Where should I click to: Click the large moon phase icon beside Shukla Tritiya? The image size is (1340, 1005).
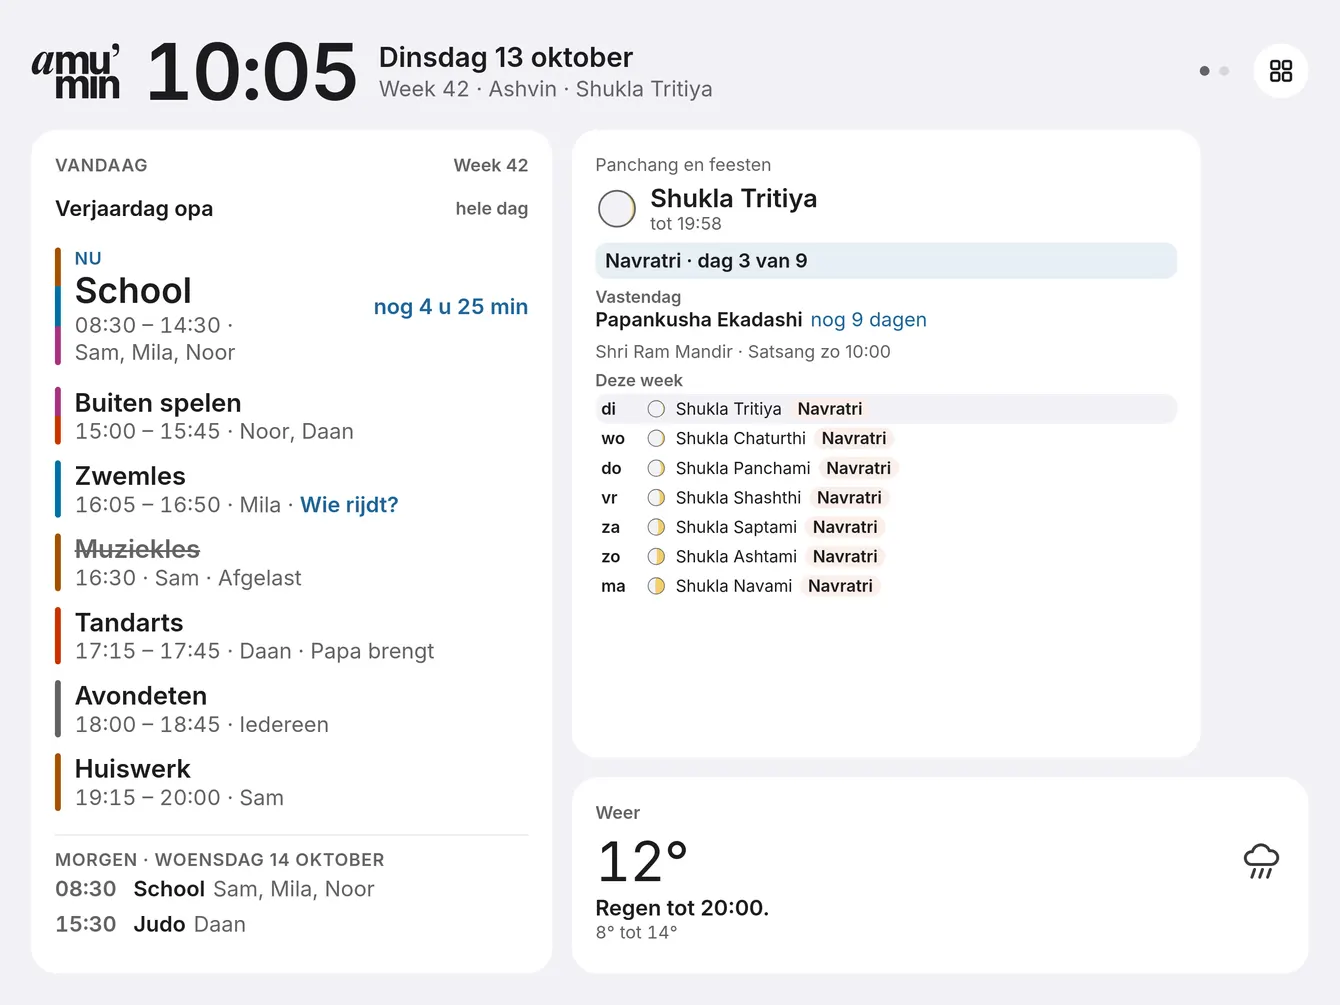(x=617, y=209)
